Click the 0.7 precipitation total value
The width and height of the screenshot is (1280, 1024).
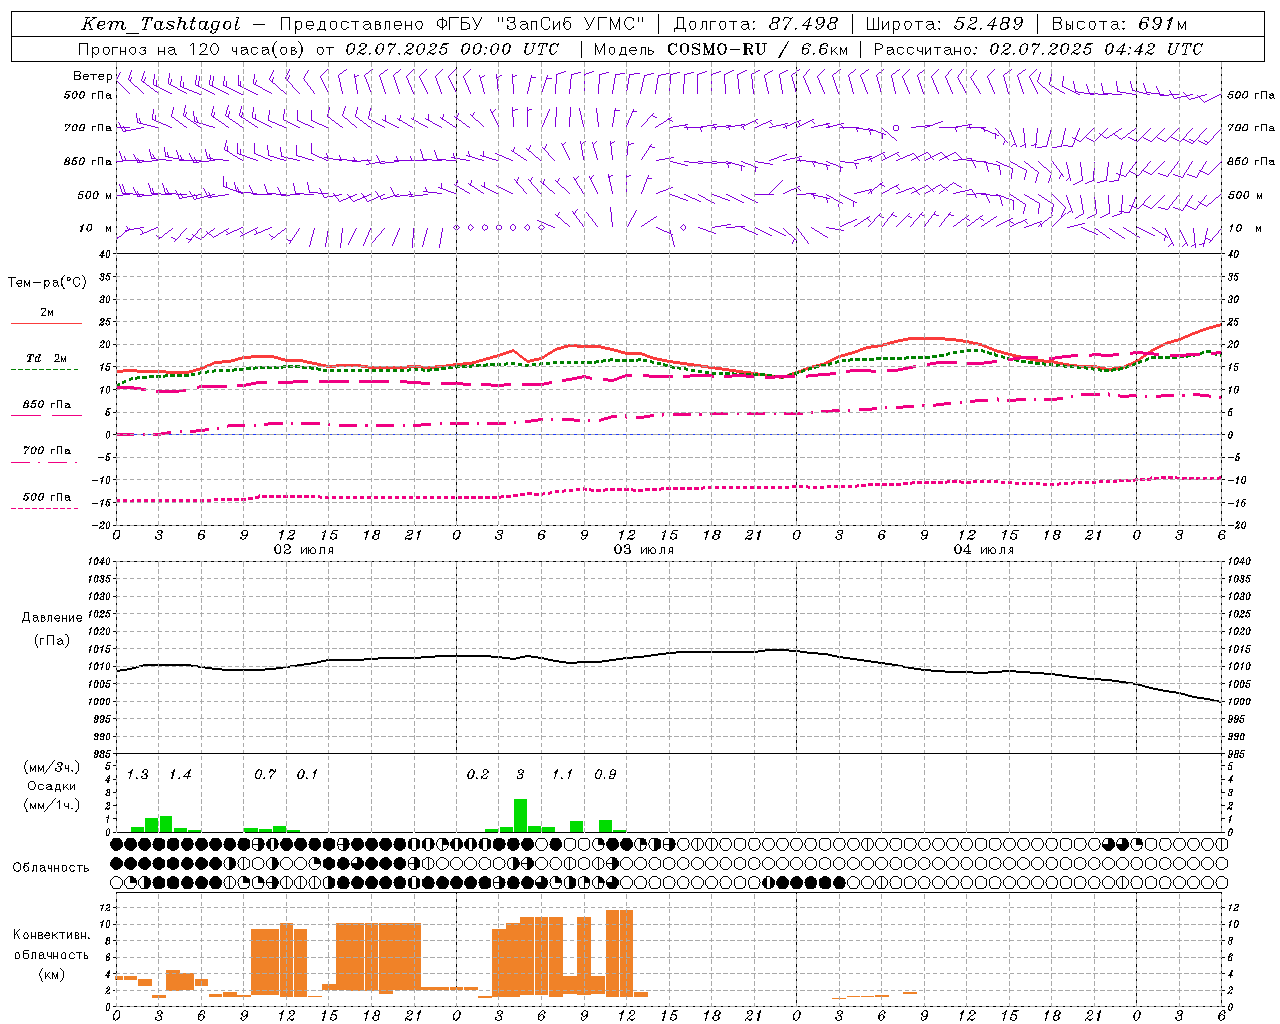click(265, 775)
